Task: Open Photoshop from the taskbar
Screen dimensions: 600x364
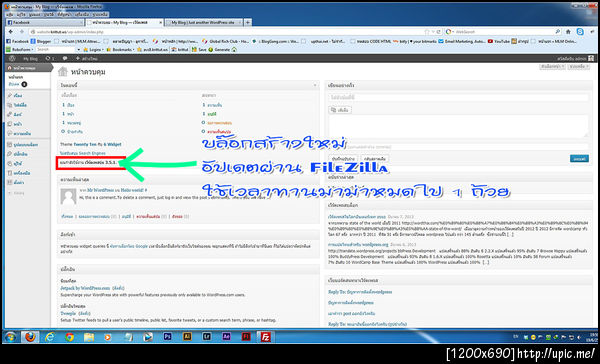Action: point(167,337)
